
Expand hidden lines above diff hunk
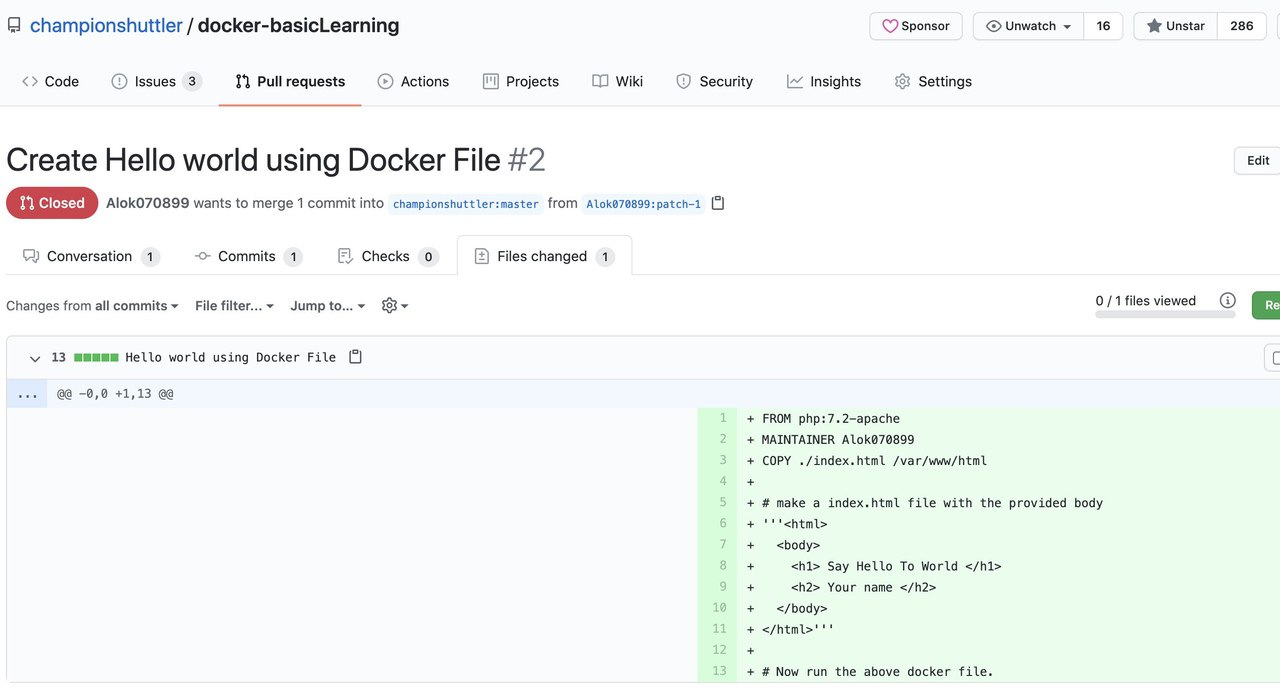pos(27,394)
